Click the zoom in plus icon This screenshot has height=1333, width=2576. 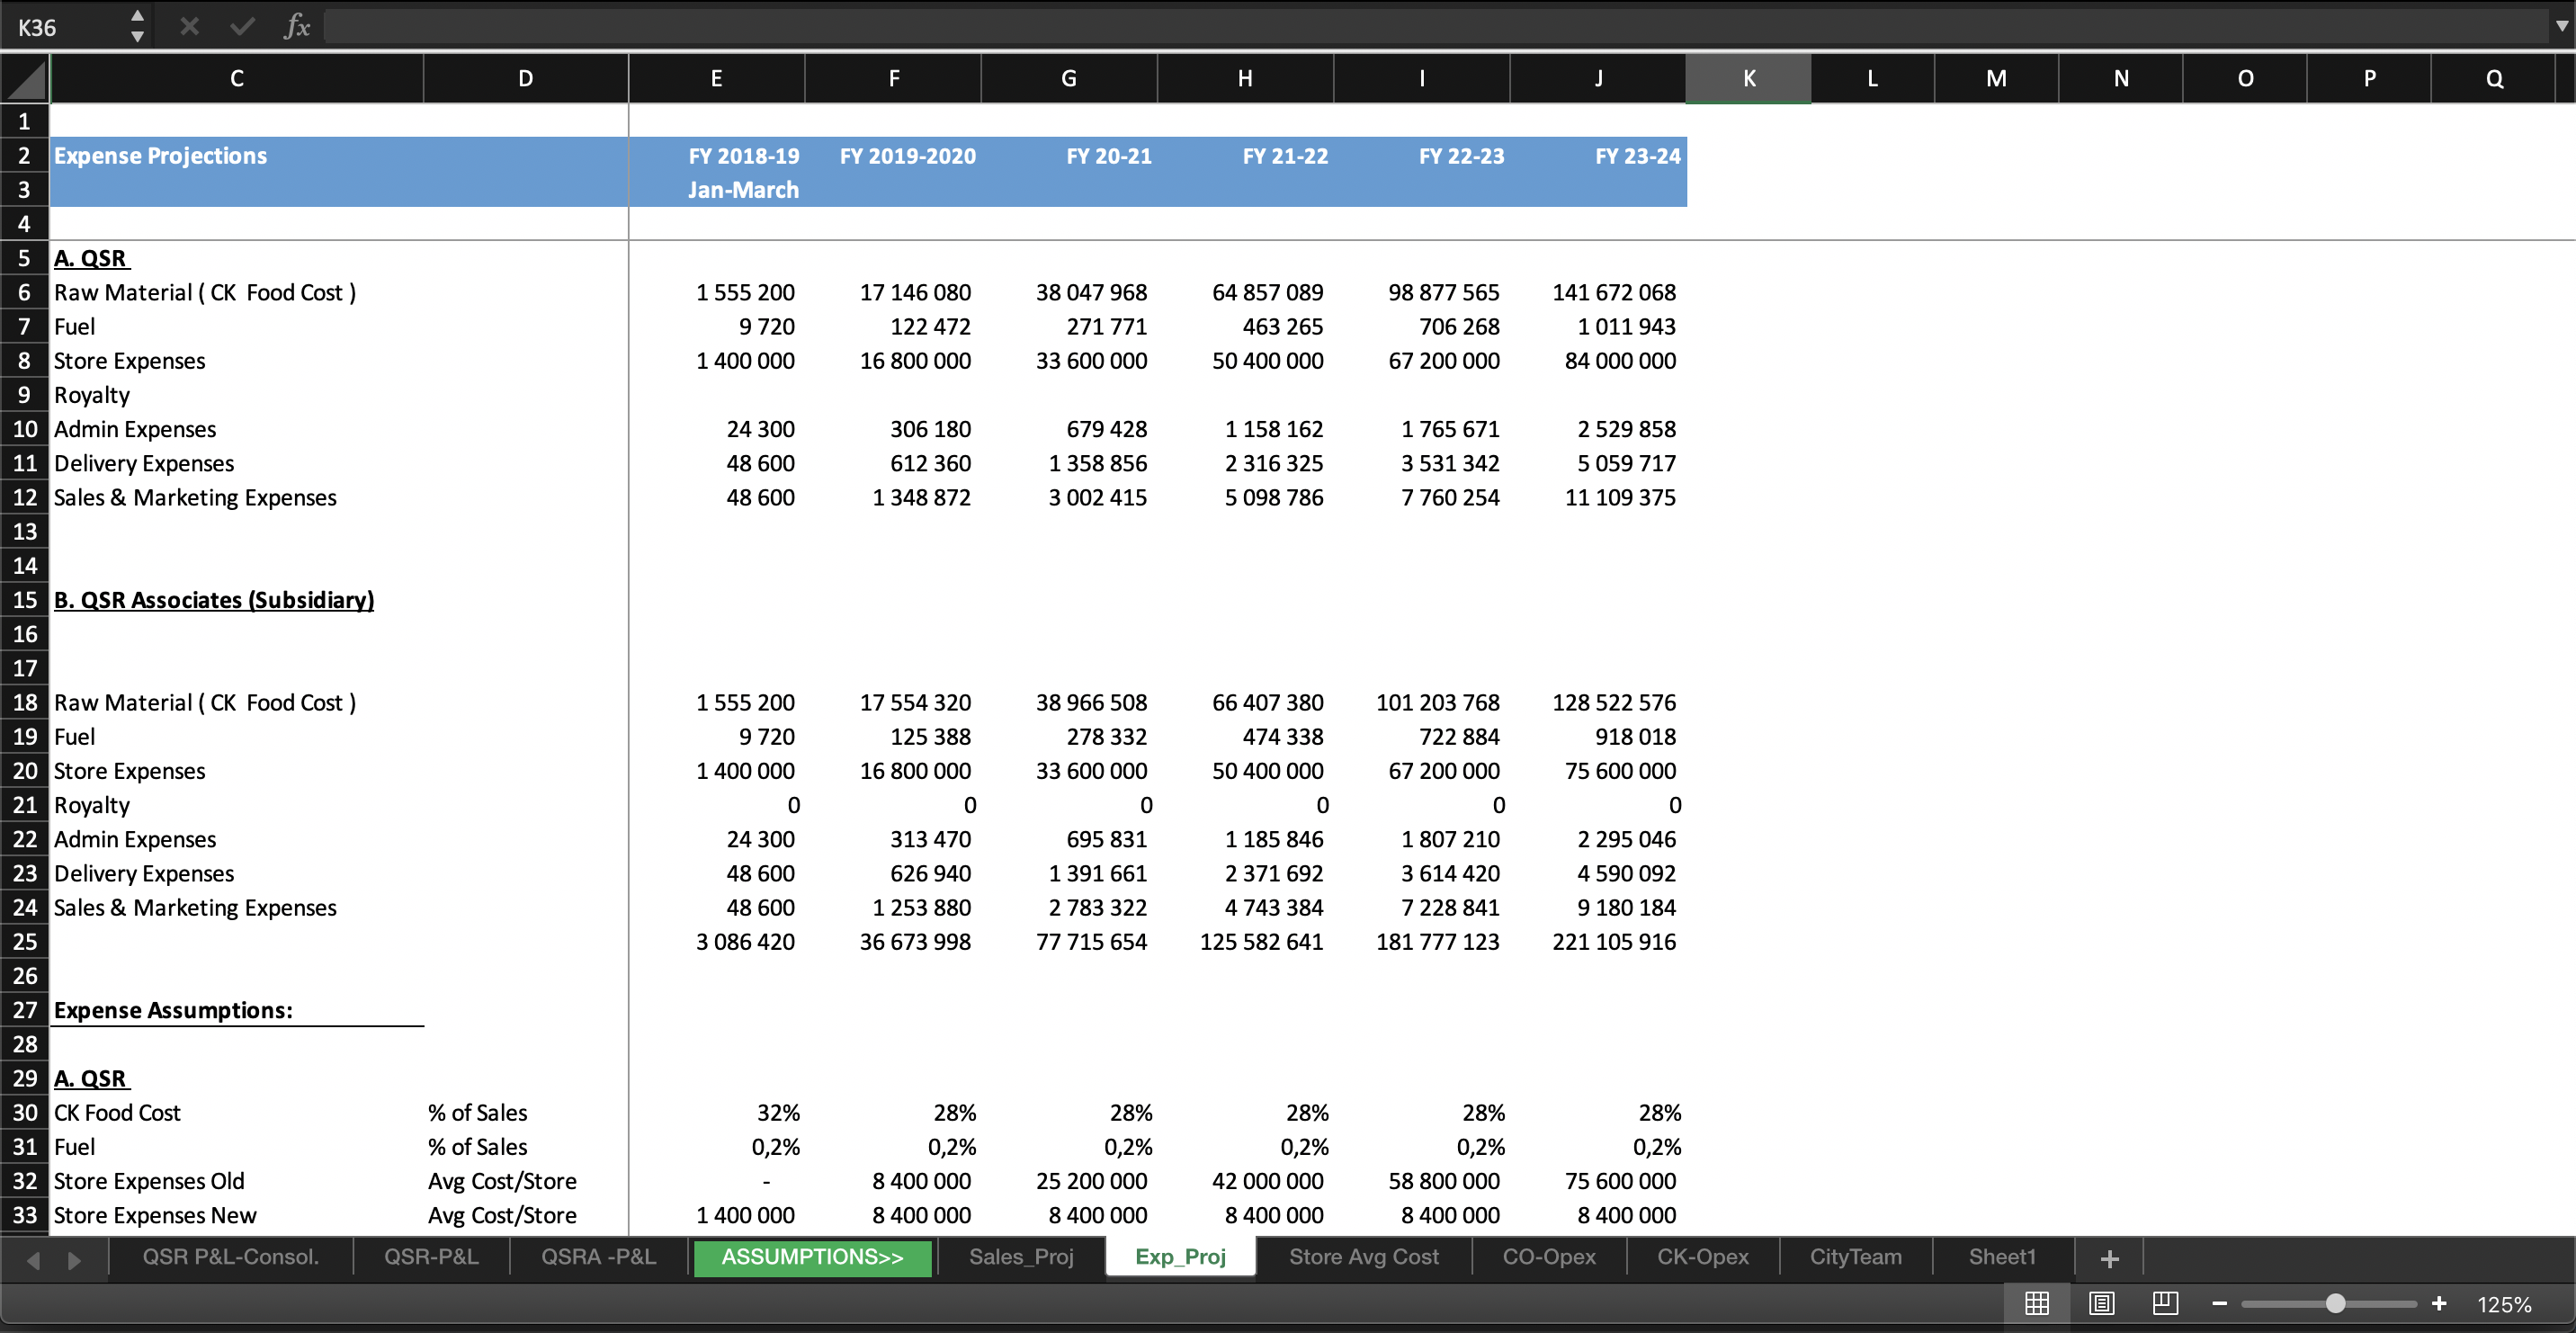pyautogui.click(x=2440, y=1303)
